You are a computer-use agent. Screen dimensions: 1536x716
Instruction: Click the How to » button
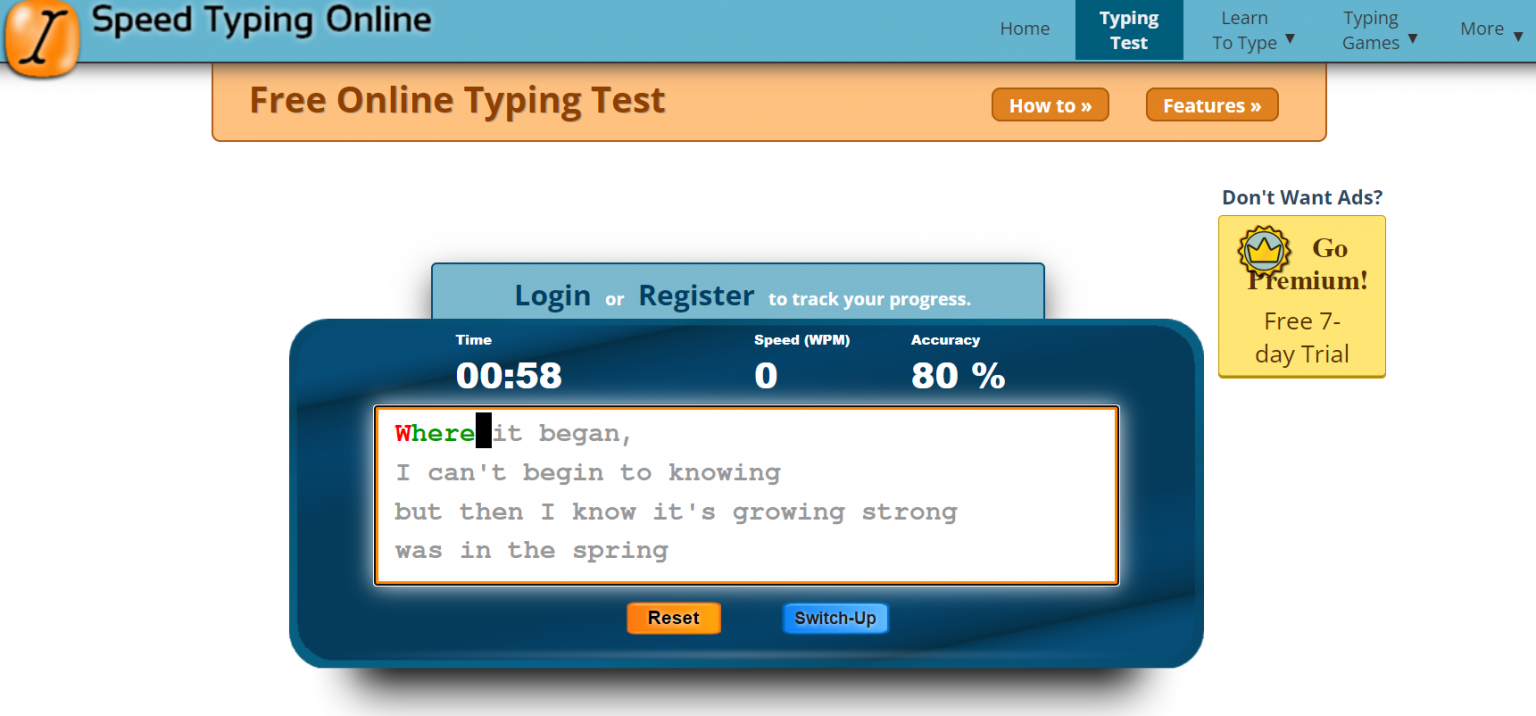pos(1049,105)
